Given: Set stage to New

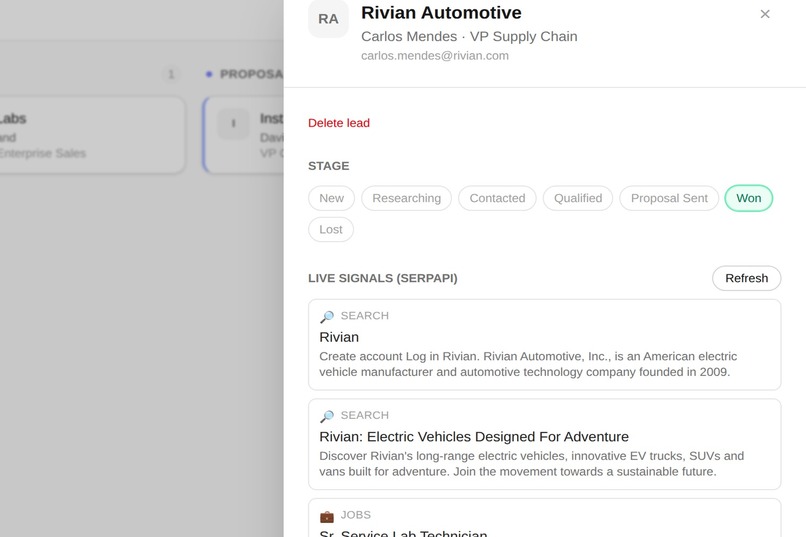Looking at the screenshot, I should click(332, 198).
